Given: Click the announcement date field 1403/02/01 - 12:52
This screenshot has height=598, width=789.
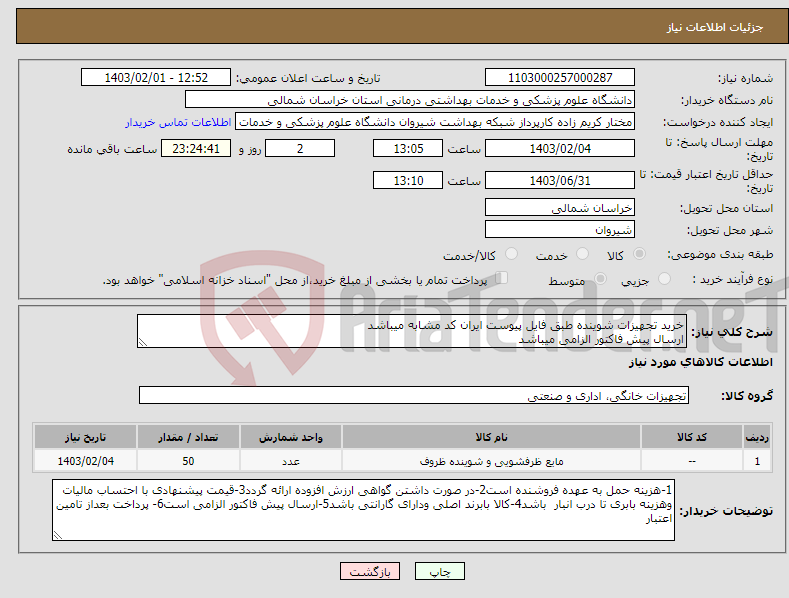Looking at the screenshot, I should [x=156, y=78].
